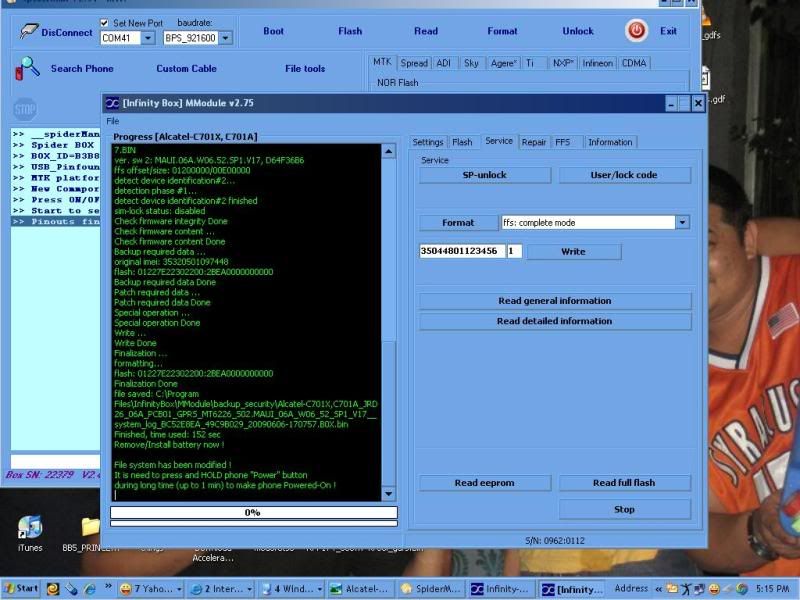Open the Windows Start menu
The height and width of the screenshot is (600, 800).
[20, 589]
